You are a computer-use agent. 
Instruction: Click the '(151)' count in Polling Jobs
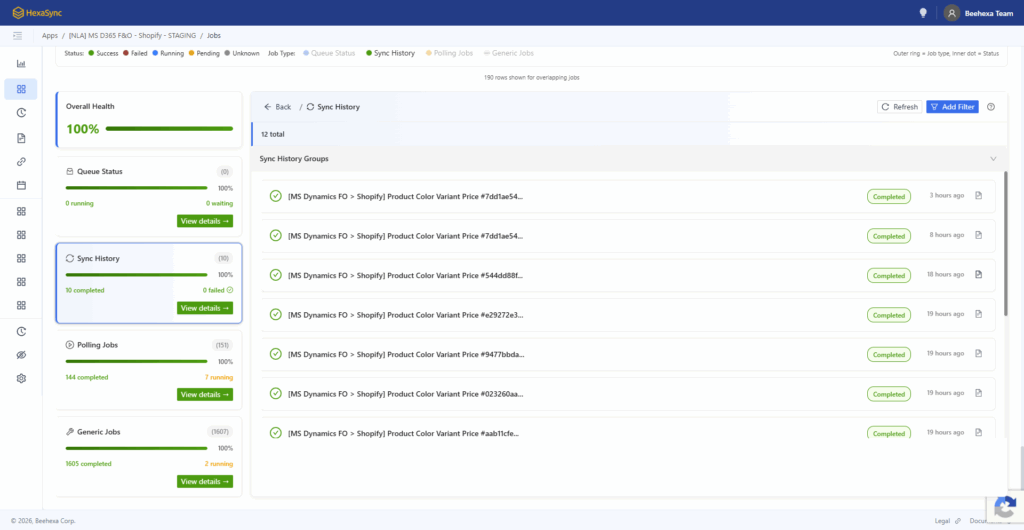click(223, 345)
